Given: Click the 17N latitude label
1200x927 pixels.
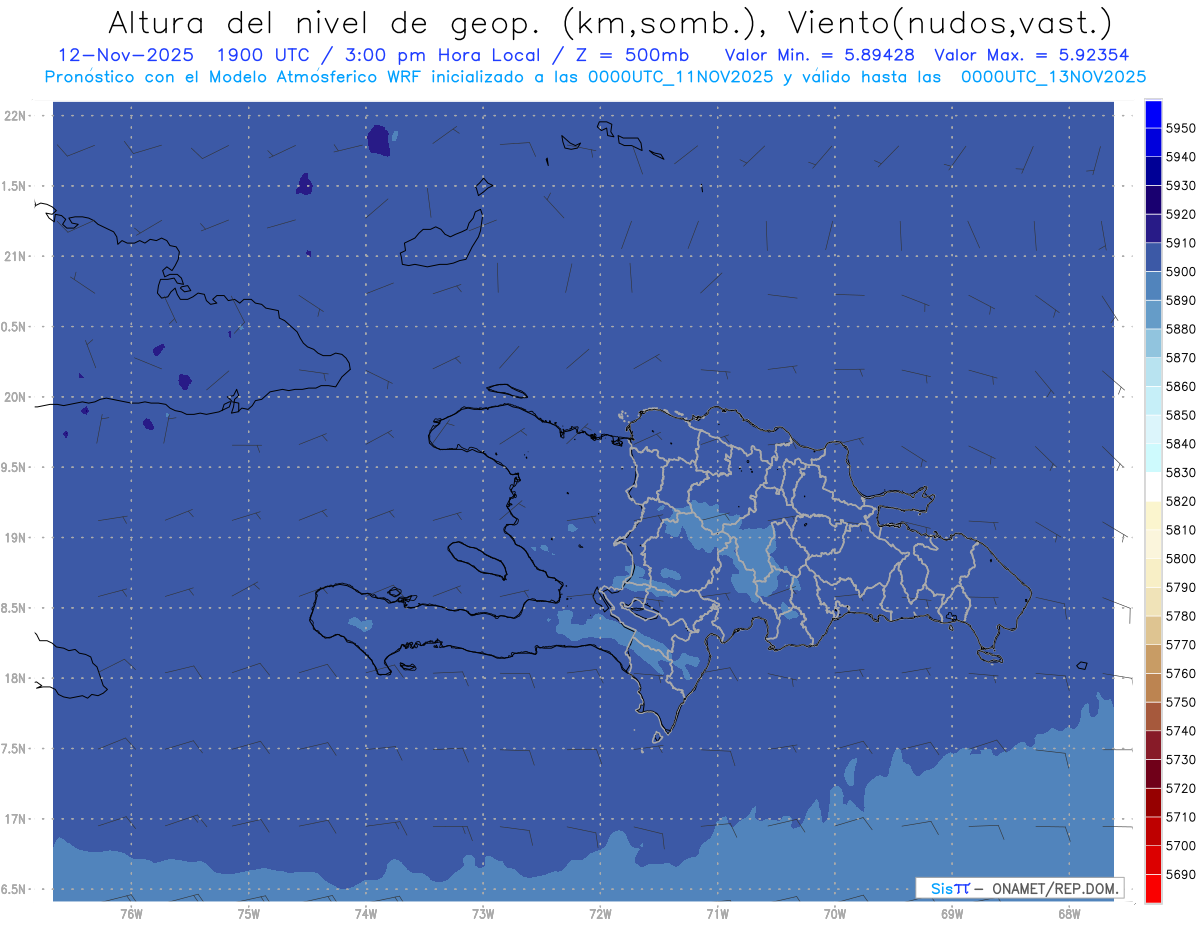Looking at the screenshot, I should 17,819.
